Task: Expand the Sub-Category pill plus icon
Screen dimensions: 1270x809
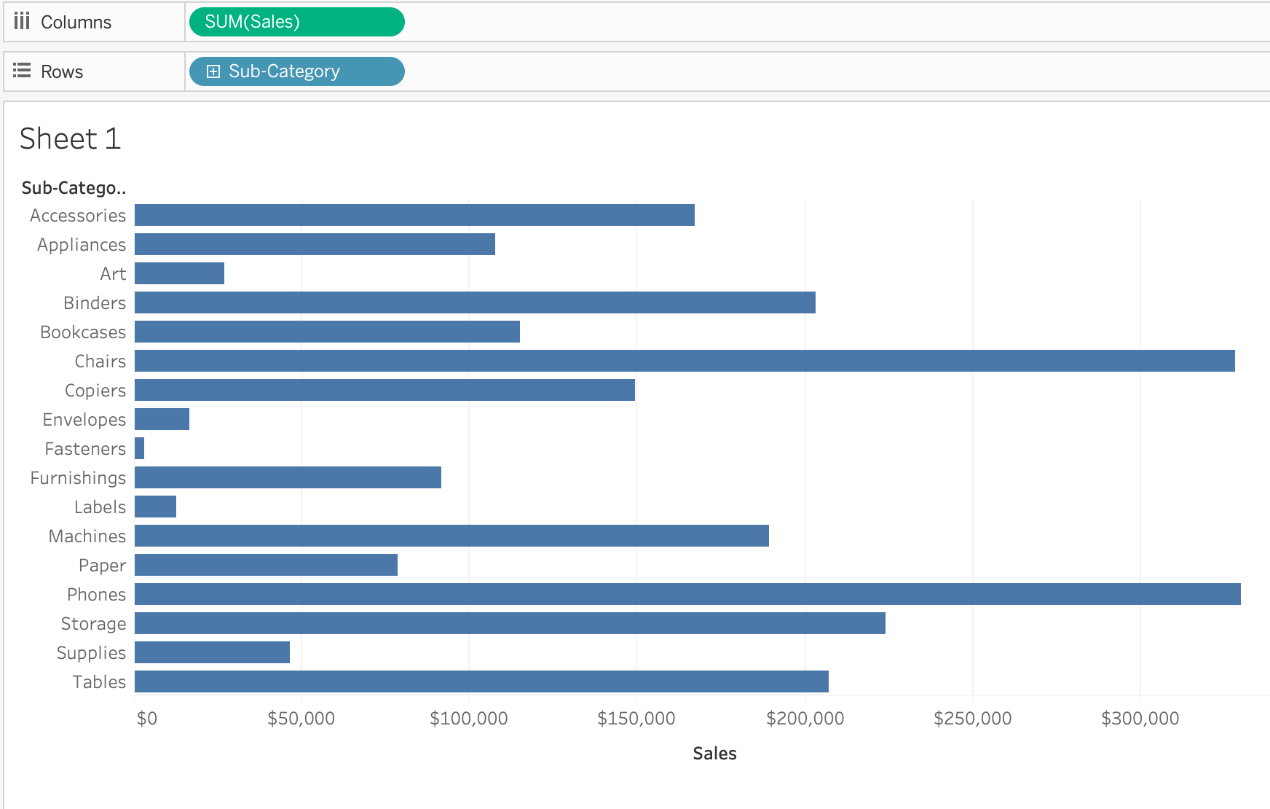Action: click(x=213, y=72)
